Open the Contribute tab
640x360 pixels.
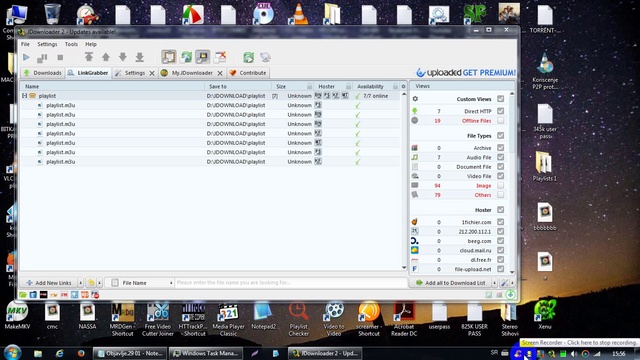click(x=248, y=73)
